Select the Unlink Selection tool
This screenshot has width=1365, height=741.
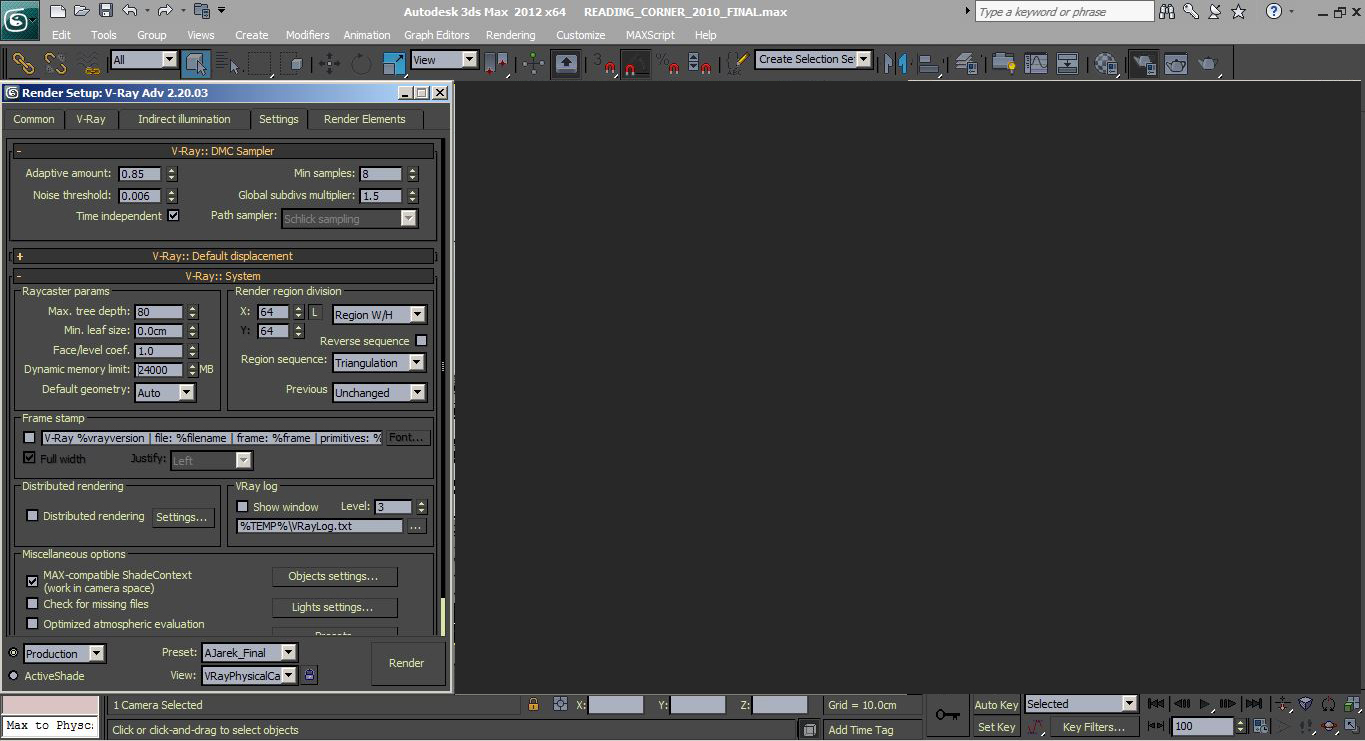point(56,64)
